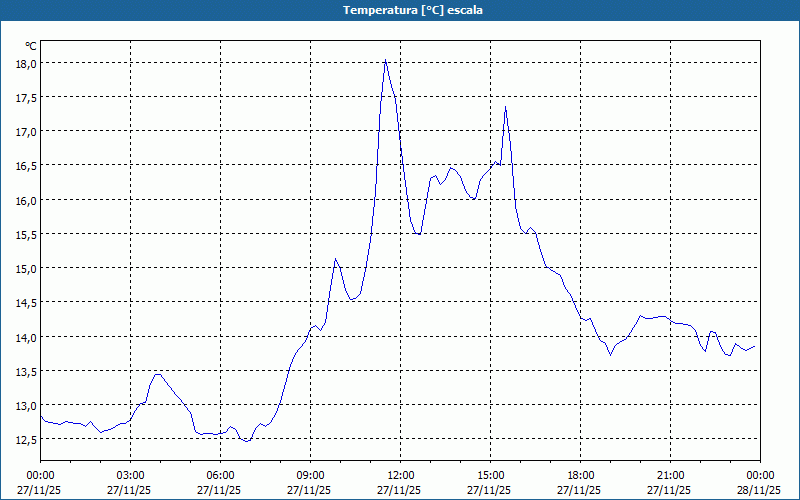
Task: Click the 15:00 time label
Action: click(490, 476)
